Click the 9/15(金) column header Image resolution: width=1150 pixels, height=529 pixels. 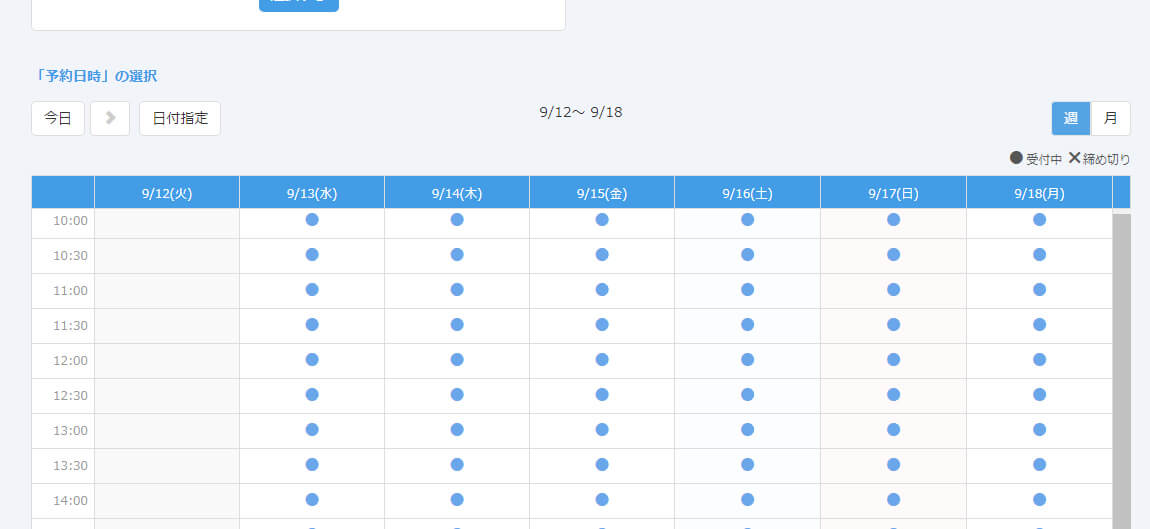[602, 193]
